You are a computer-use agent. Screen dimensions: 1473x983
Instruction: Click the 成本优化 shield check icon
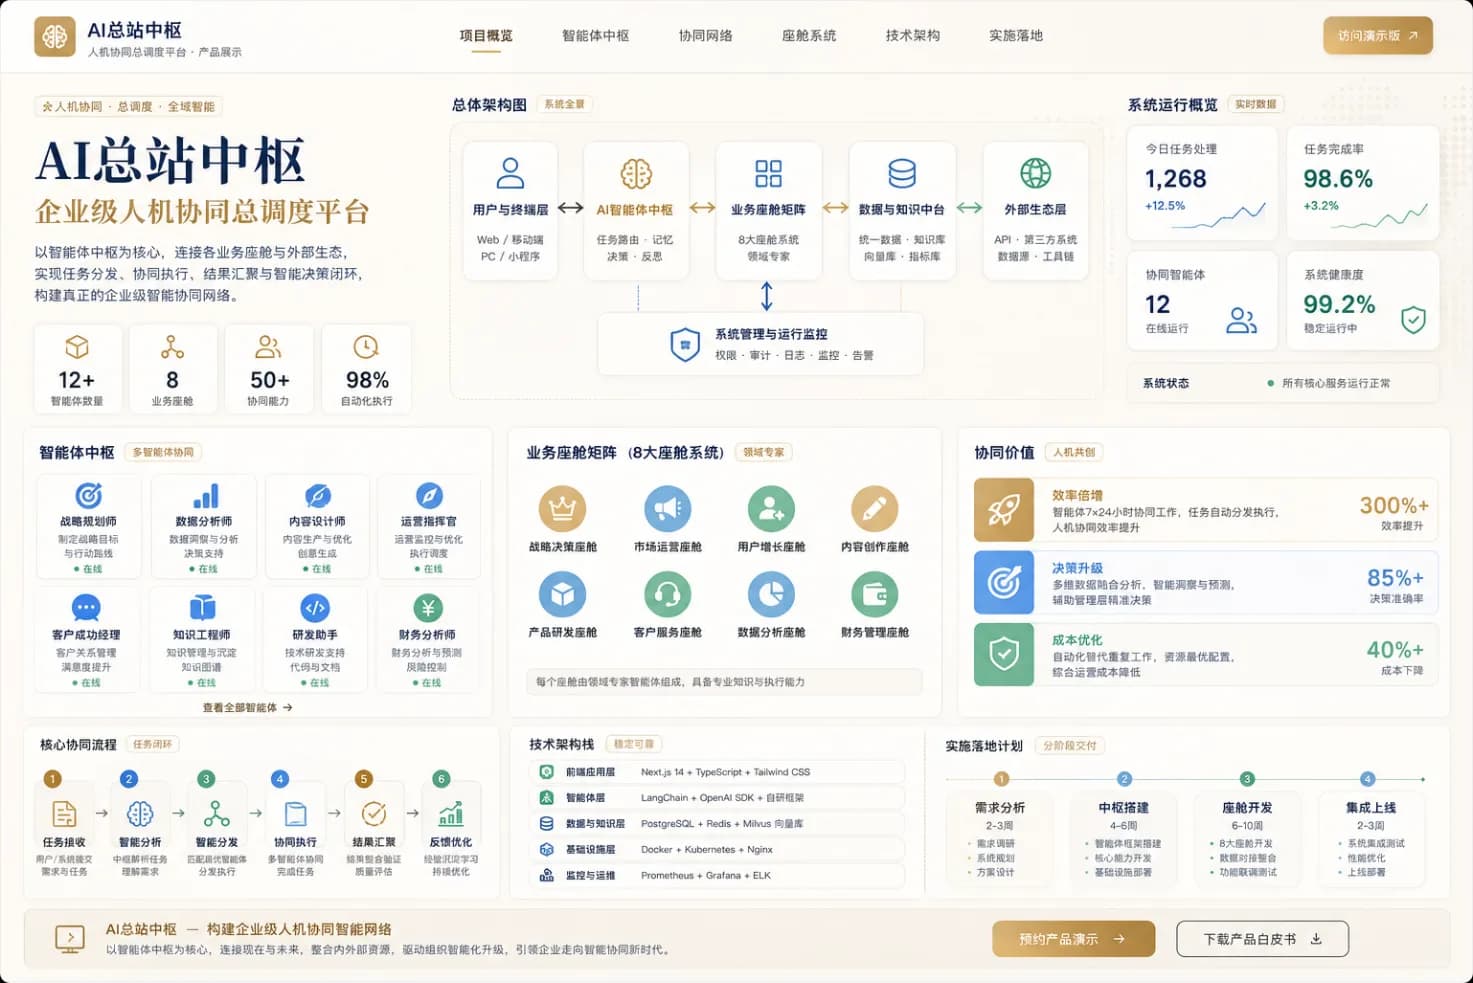(1004, 655)
